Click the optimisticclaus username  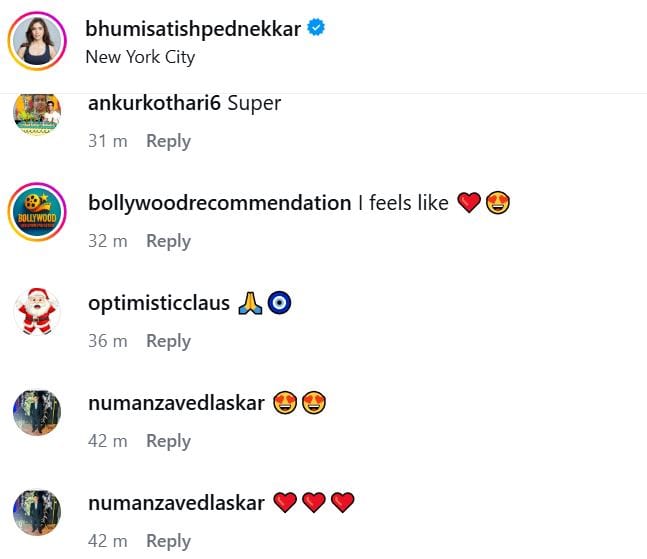pyautogui.click(x=159, y=303)
